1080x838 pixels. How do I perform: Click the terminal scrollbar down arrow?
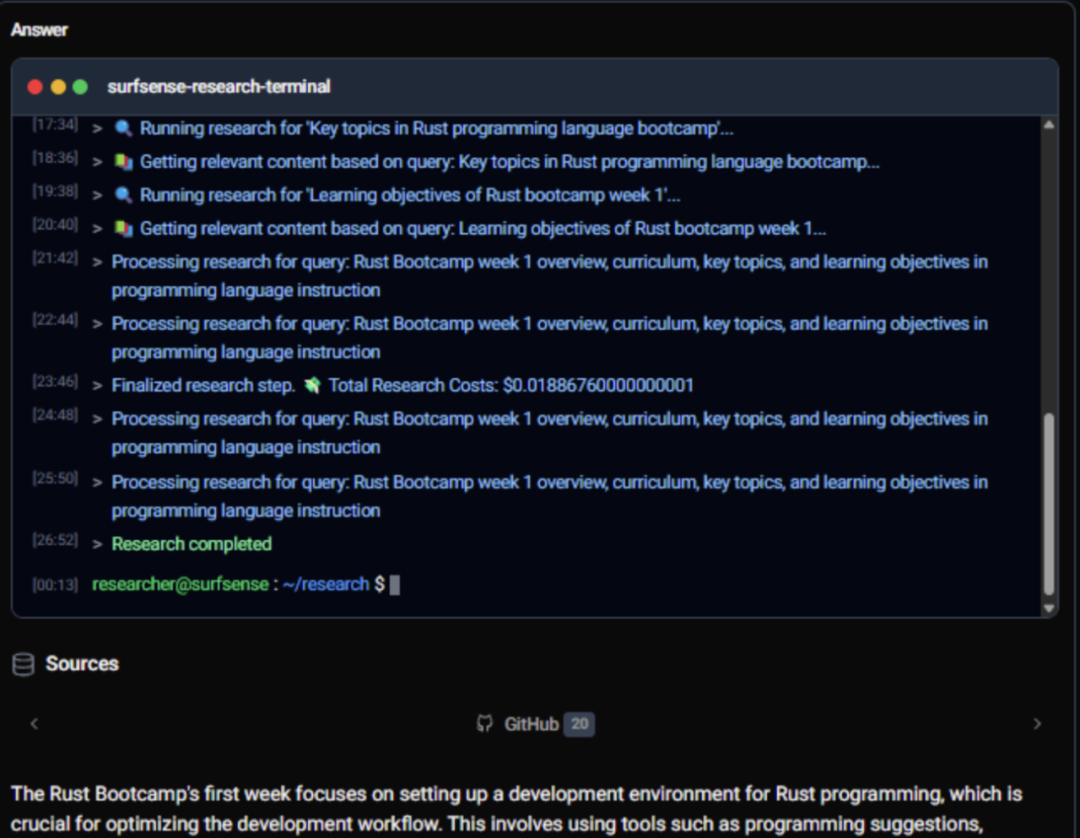1049,608
